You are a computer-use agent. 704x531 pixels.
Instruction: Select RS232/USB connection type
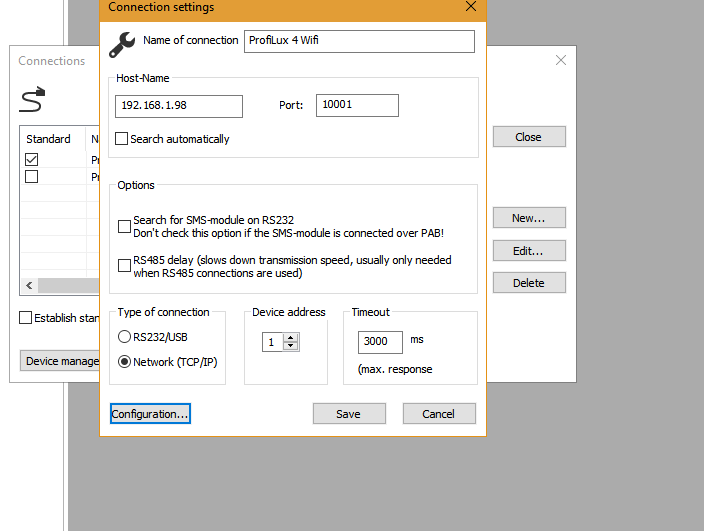pos(124,337)
